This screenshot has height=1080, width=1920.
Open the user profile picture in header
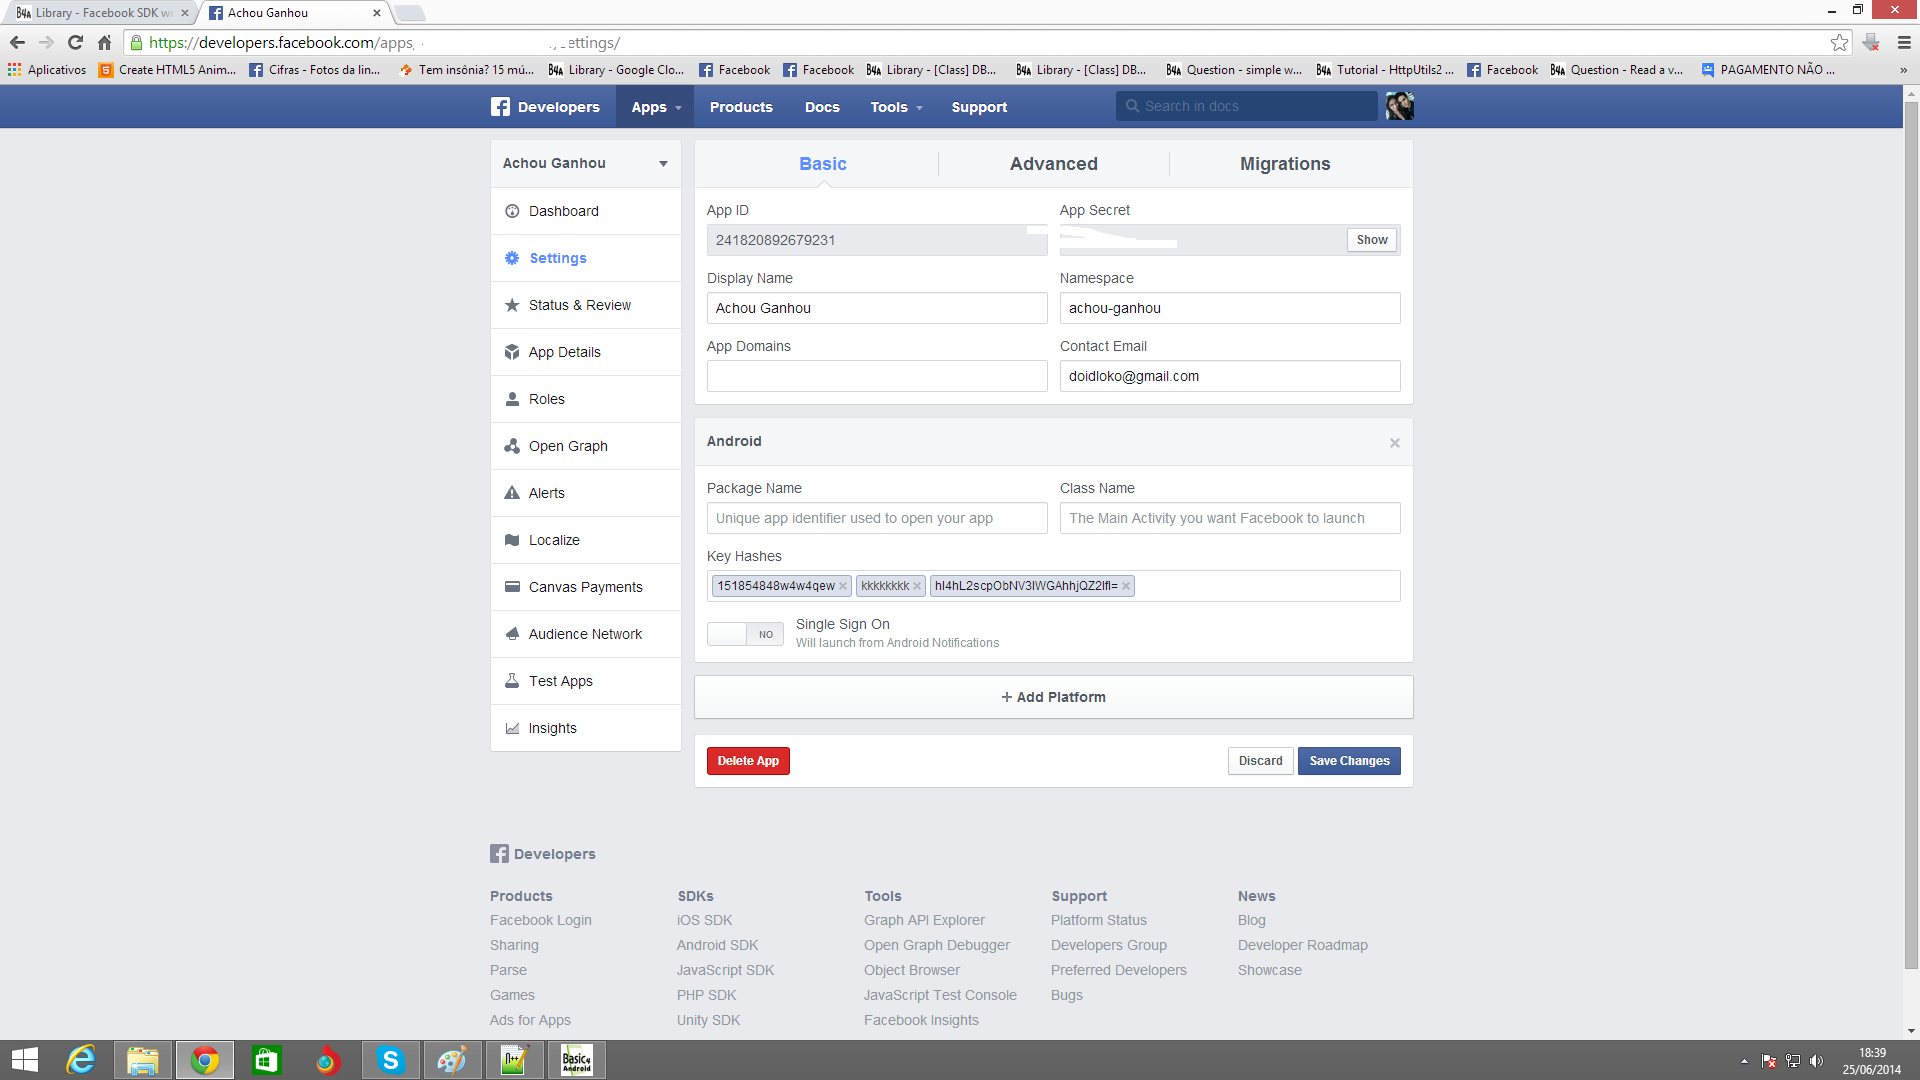pos(1399,106)
